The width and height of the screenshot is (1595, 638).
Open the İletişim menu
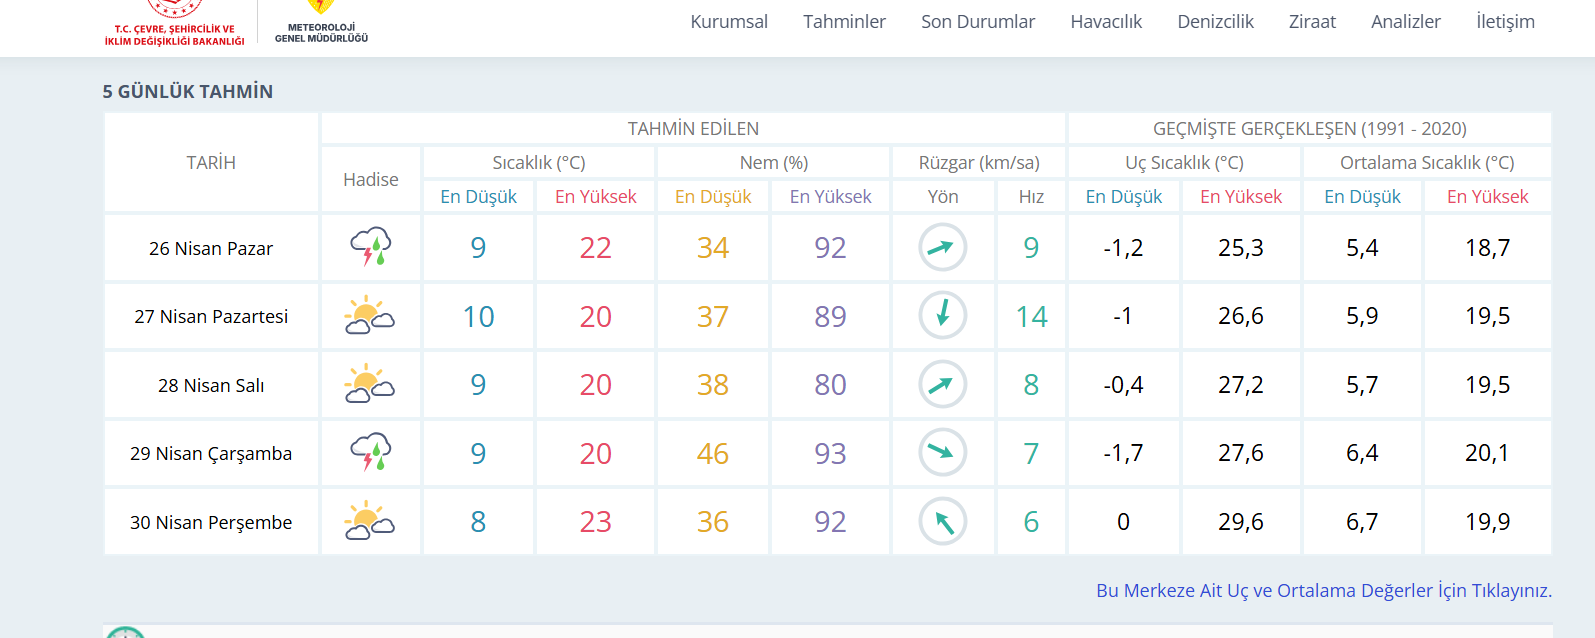point(1505,22)
